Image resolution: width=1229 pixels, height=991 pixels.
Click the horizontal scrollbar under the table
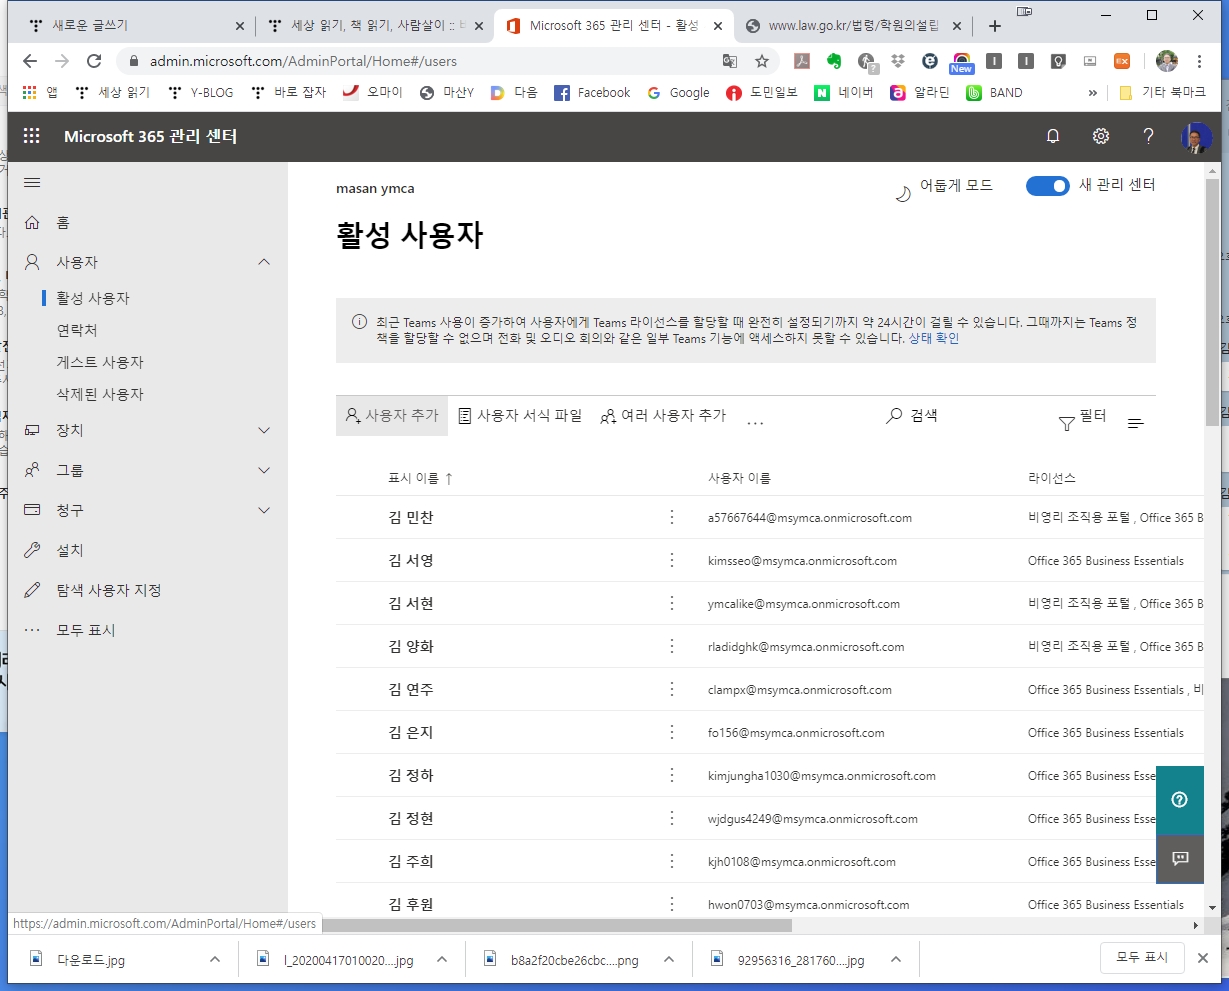556,925
